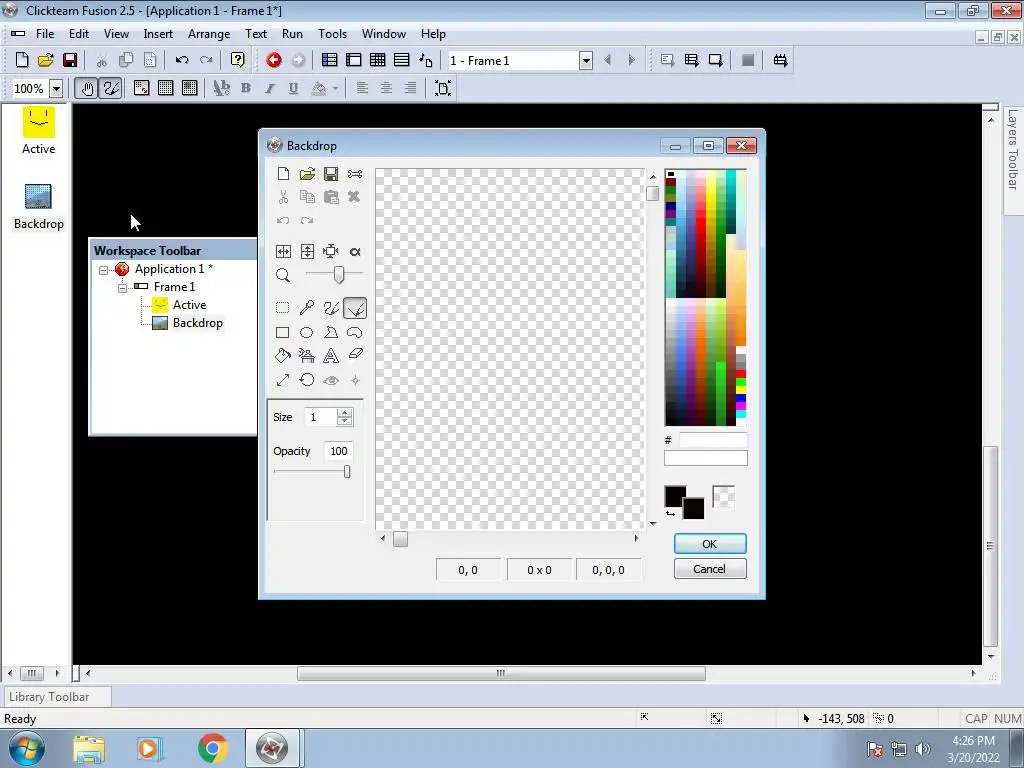Screen dimensions: 1024x768
Task: Click the Save icon in main toolbar
Action: point(70,61)
